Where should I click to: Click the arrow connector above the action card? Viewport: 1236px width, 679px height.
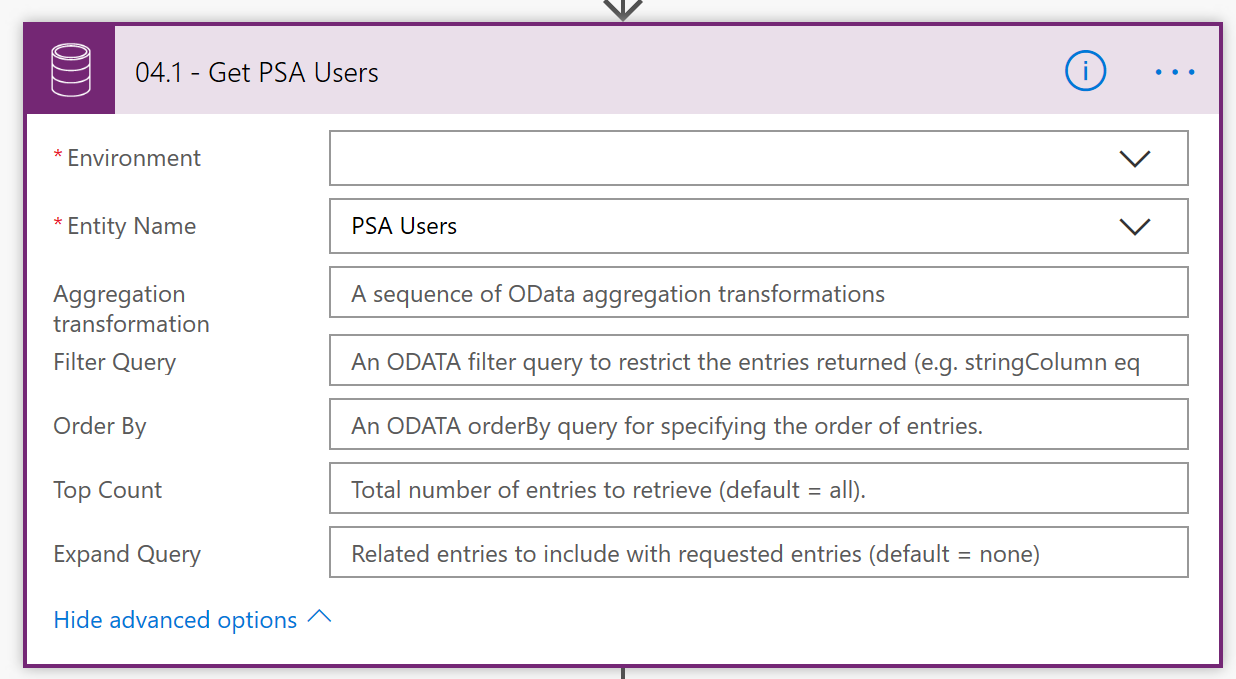coord(623,9)
